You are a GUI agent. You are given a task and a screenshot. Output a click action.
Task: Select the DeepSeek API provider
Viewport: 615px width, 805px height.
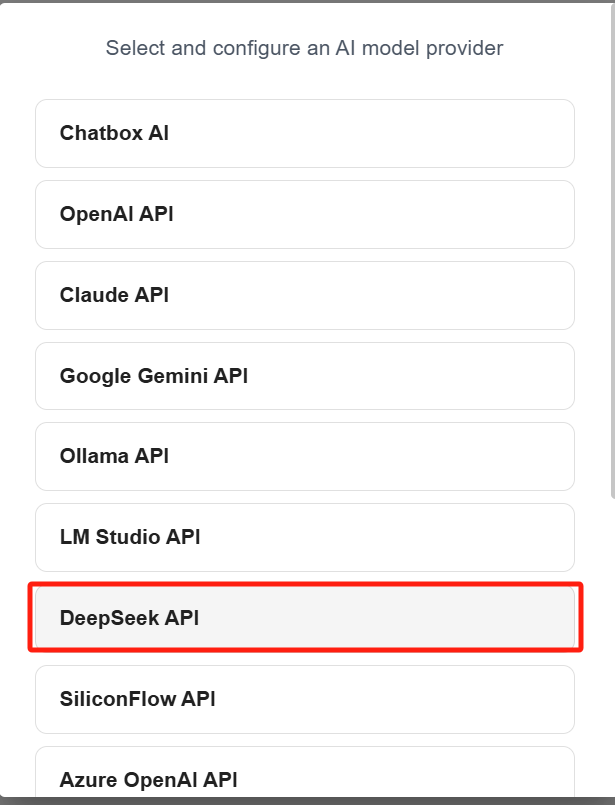pos(304,618)
